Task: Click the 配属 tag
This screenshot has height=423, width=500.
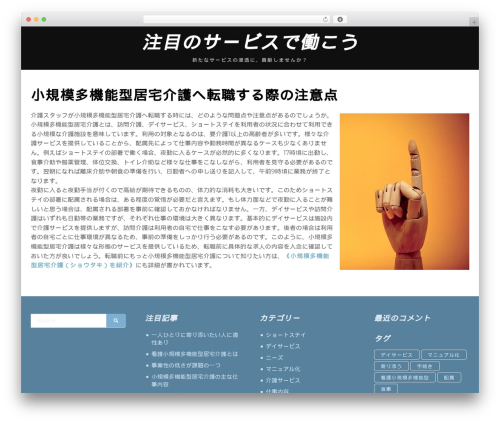Action: point(449,377)
